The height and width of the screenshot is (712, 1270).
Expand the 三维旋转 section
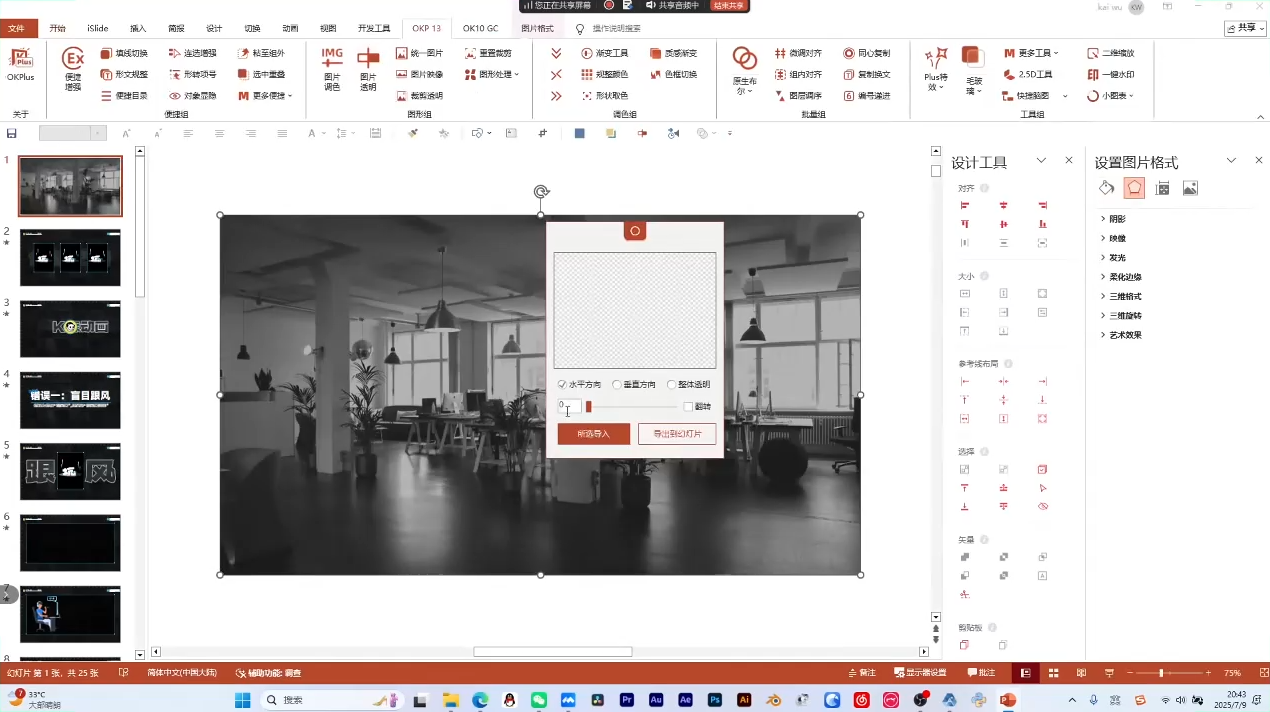coord(1125,316)
